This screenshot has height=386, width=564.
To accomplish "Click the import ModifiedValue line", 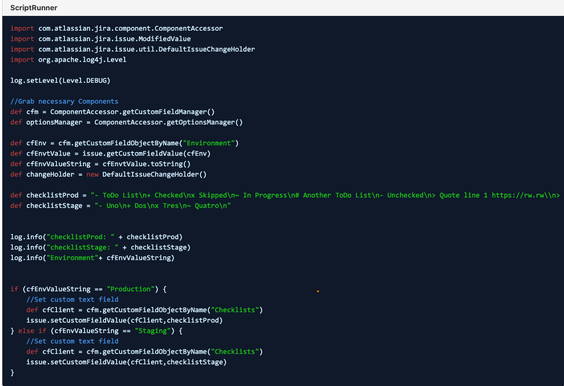I will (100, 39).
